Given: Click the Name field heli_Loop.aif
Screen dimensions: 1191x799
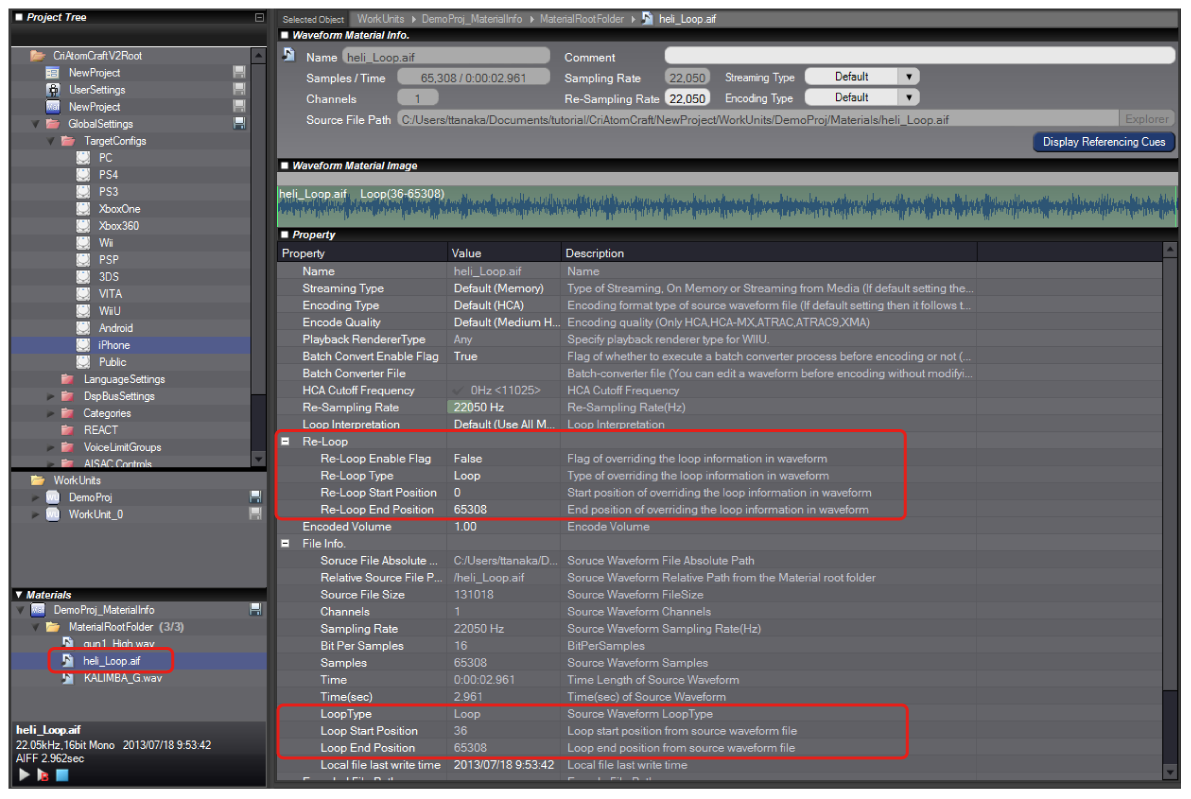Looking at the screenshot, I should coord(446,57).
